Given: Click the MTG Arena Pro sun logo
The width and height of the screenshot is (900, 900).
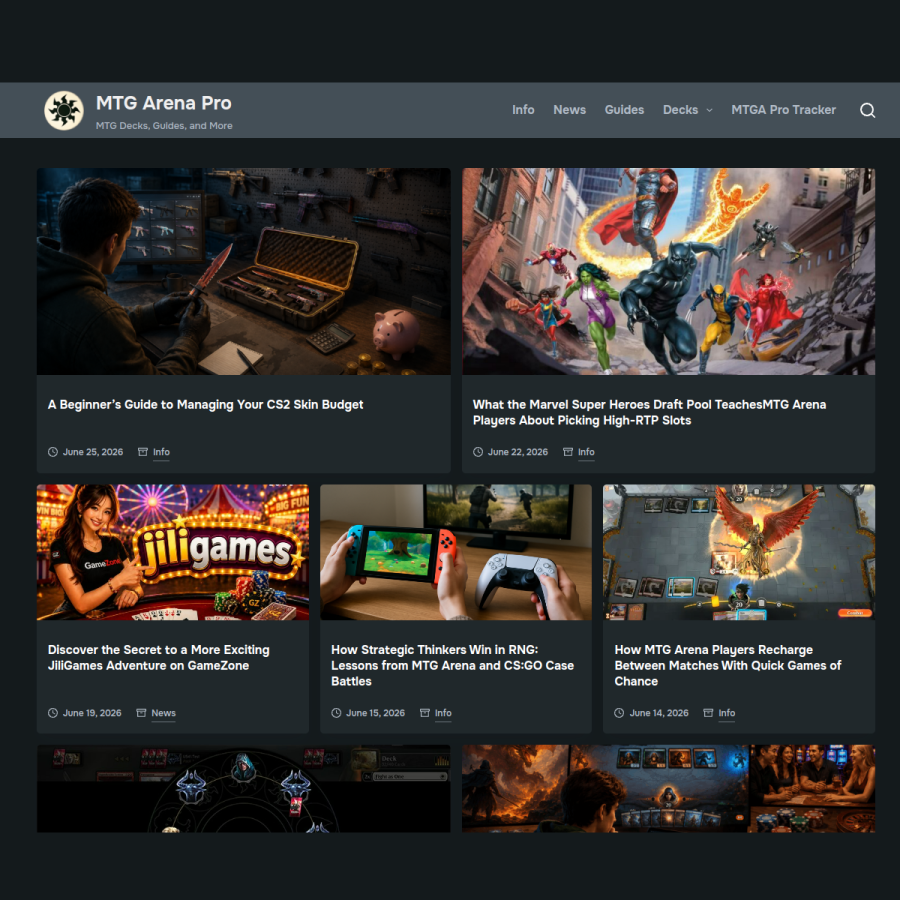Looking at the screenshot, I should point(64,110).
